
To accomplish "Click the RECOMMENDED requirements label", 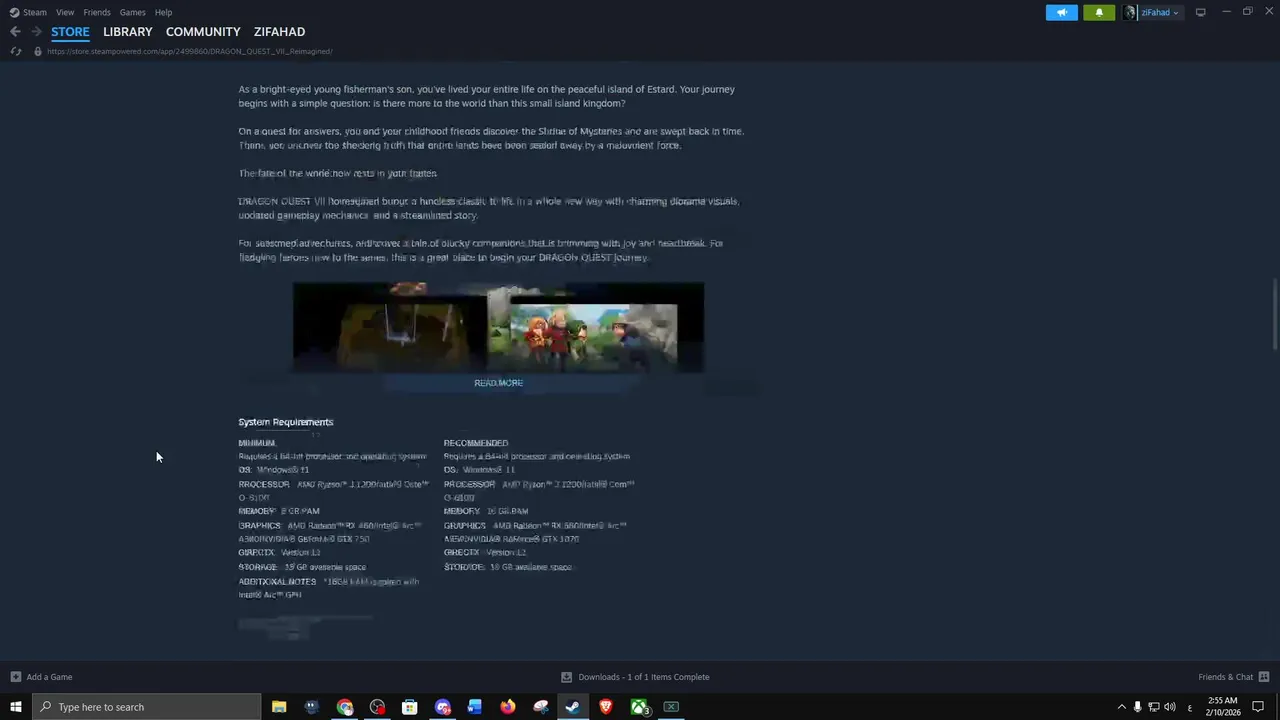I will (x=476, y=443).
